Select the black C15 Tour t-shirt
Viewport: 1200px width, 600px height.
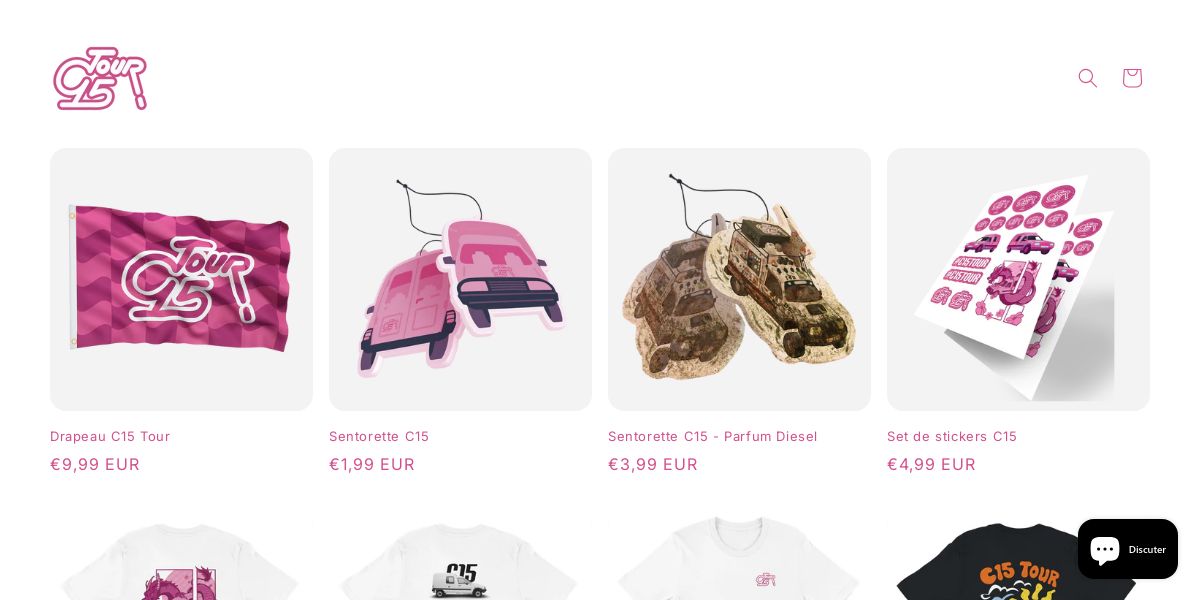pos(1018,556)
